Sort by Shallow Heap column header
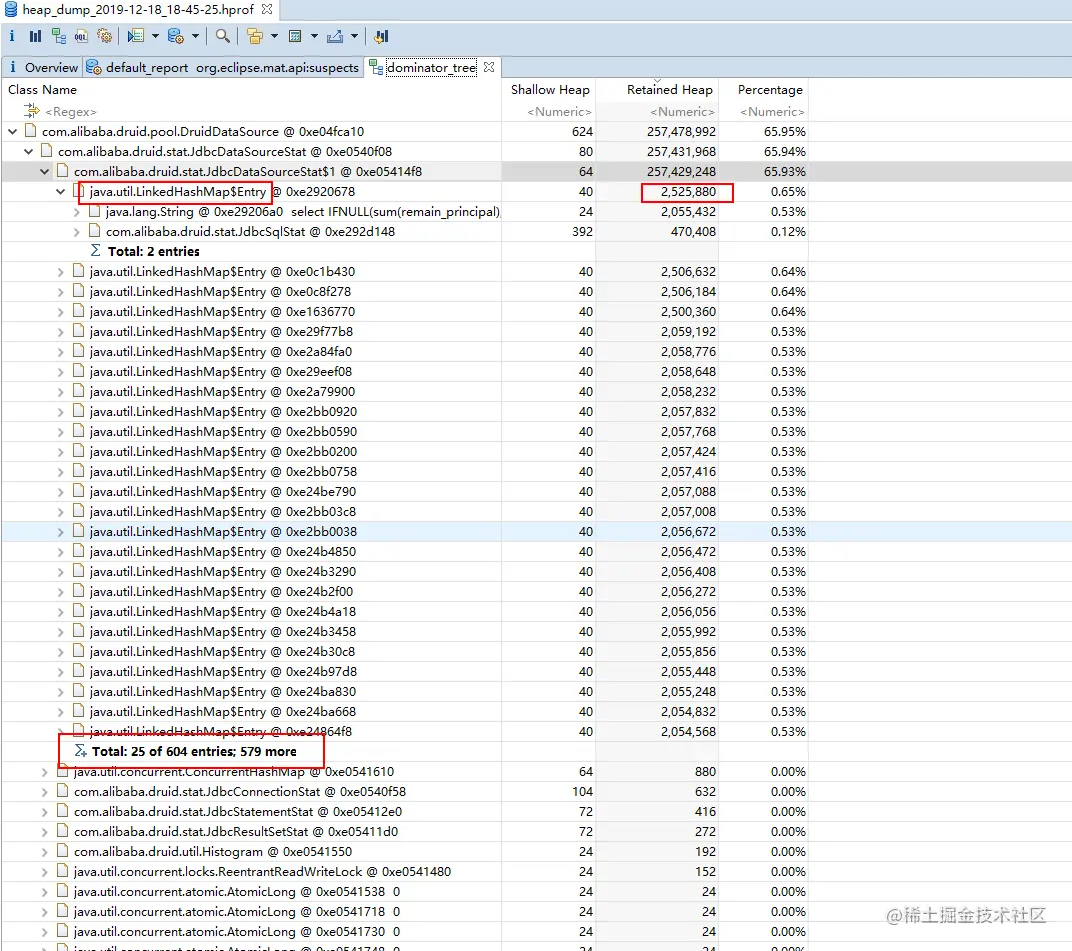The height and width of the screenshot is (951, 1072). pos(550,90)
